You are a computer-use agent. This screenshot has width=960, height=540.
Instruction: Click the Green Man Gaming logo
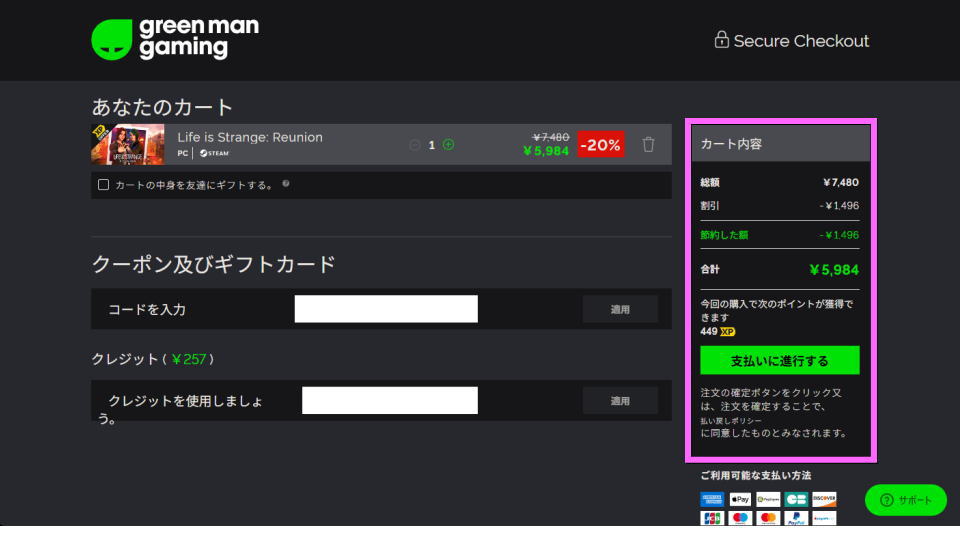(174, 39)
